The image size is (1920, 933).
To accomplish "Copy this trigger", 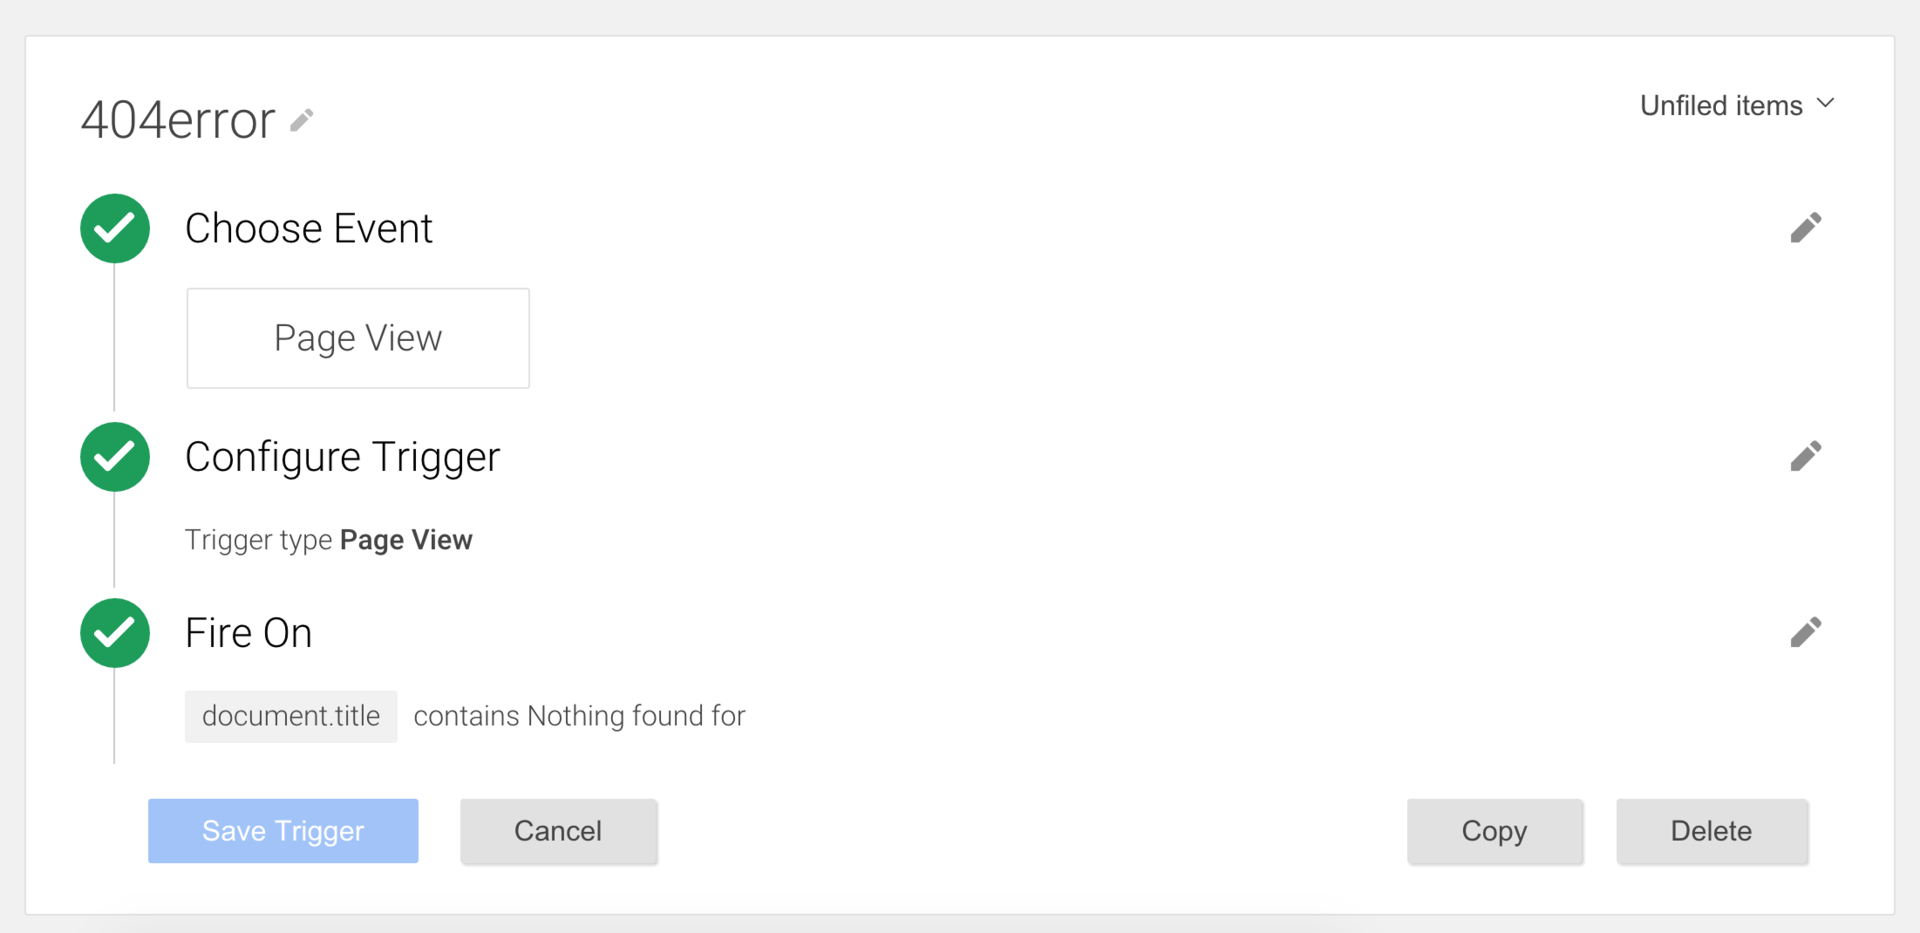I will (x=1494, y=831).
